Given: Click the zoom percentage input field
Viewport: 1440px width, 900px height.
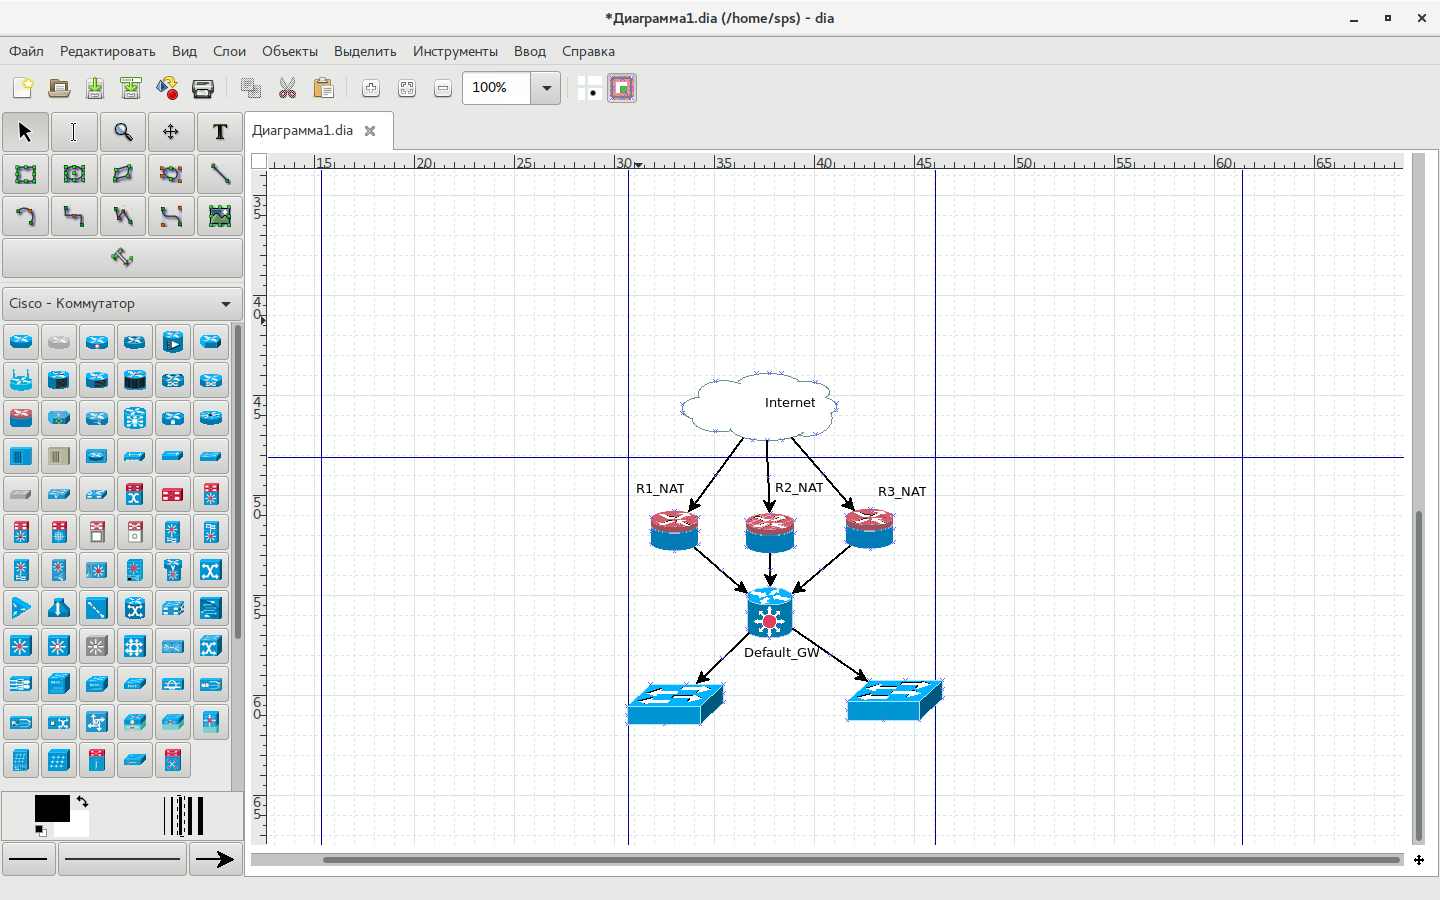Looking at the screenshot, I should pos(497,88).
